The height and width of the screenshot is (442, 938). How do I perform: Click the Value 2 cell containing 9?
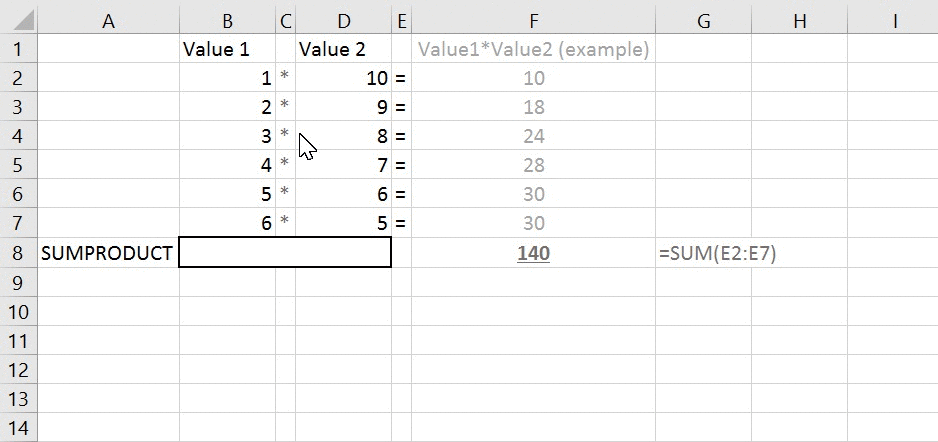tap(344, 107)
